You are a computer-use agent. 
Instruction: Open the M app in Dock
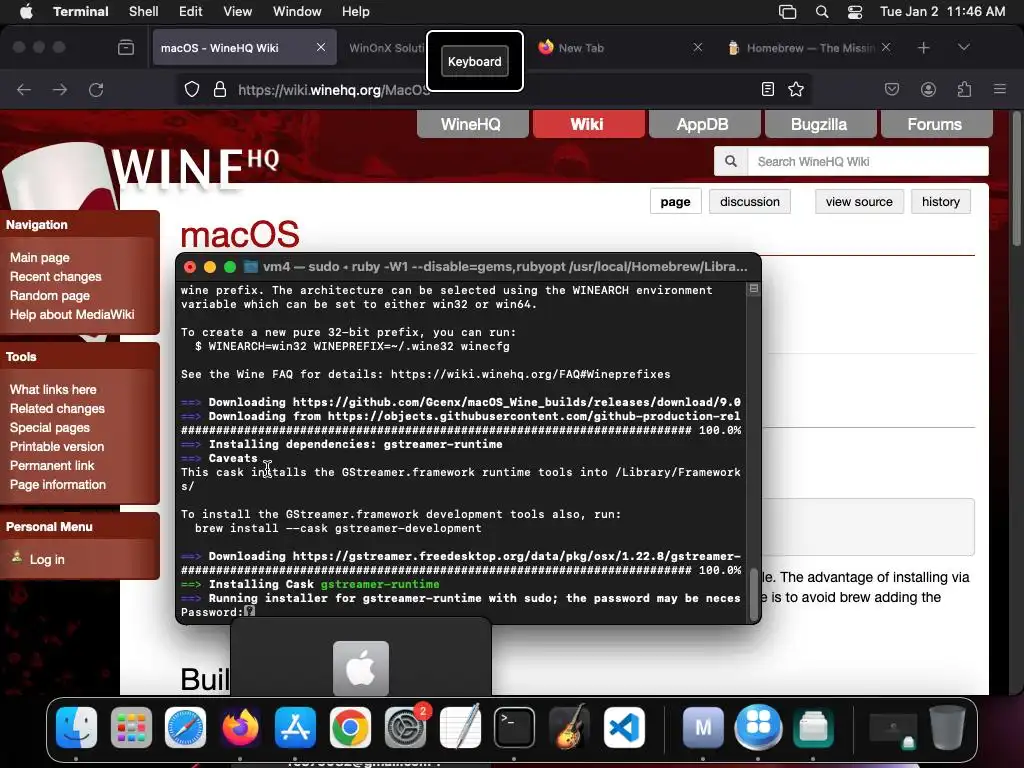(703, 728)
